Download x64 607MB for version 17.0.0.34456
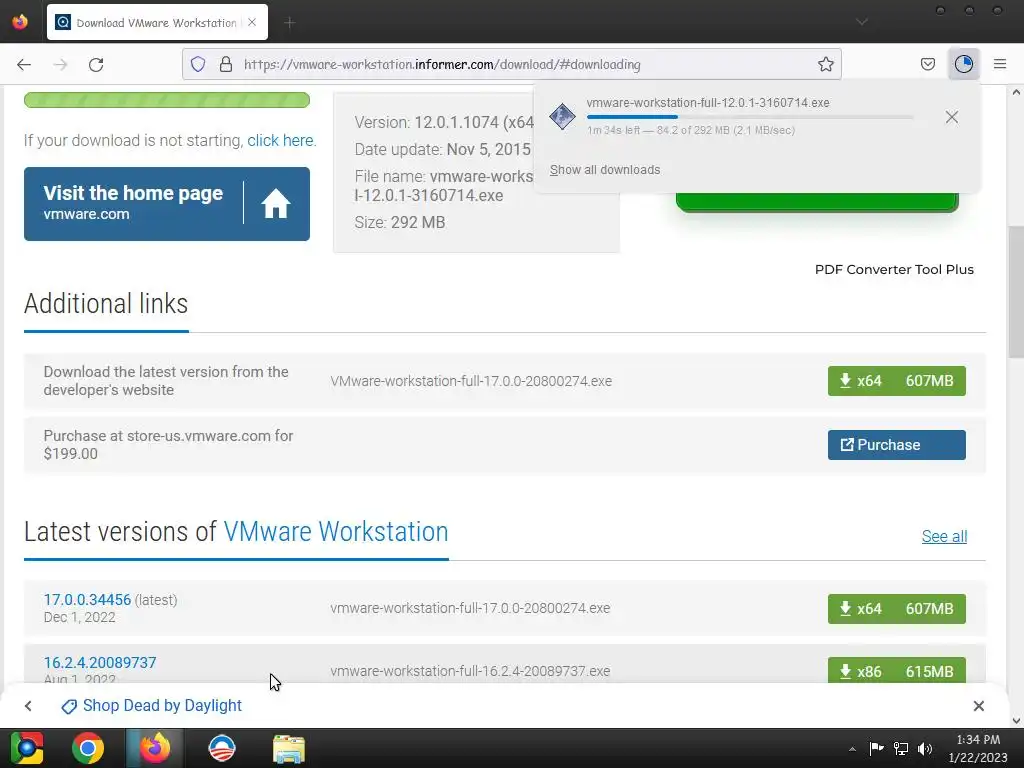The height and width of the screenshot is (768, 1024). point(896,609)
